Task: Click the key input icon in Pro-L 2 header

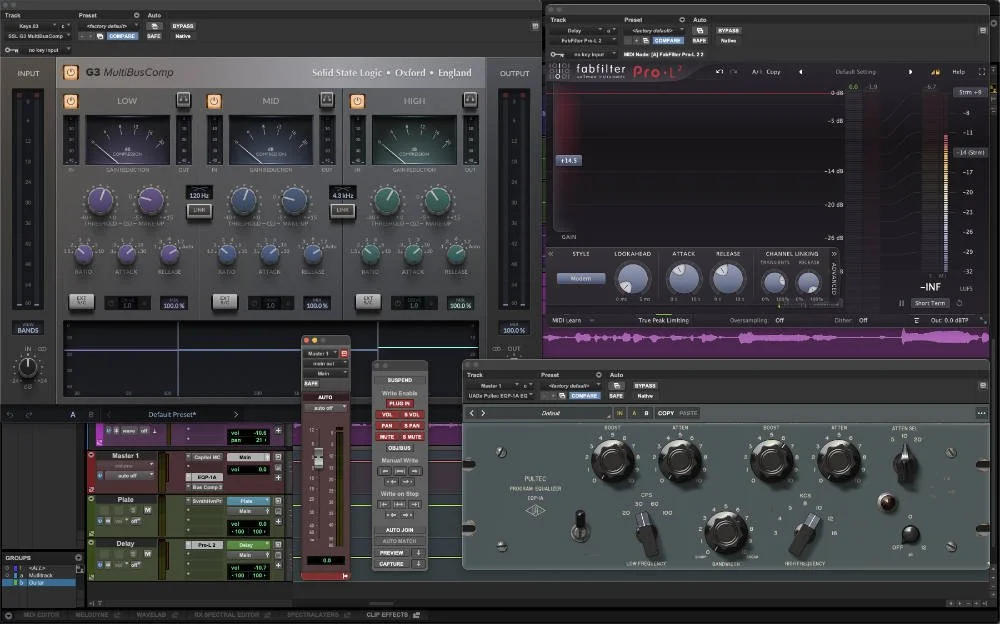Action: pos(557,54)
